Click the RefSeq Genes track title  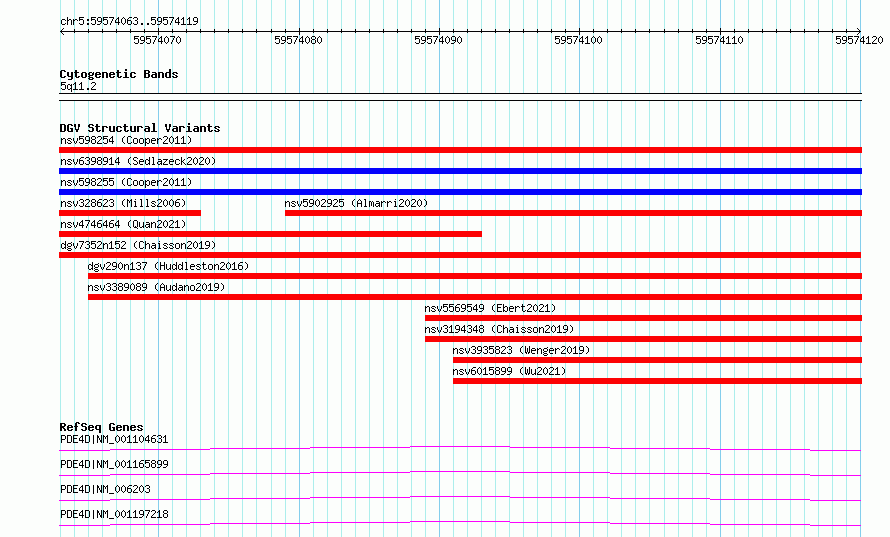(101, 427)
